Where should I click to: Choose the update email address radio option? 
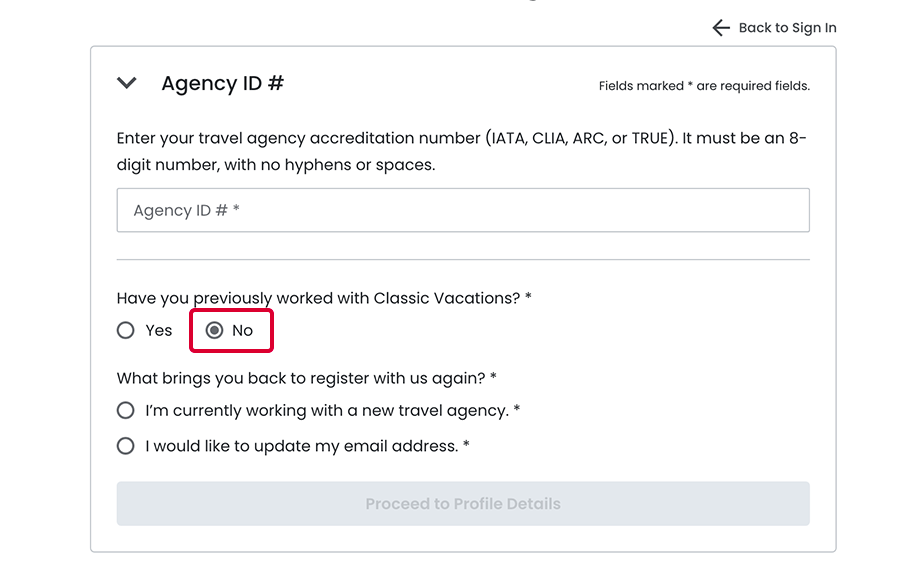126,446
